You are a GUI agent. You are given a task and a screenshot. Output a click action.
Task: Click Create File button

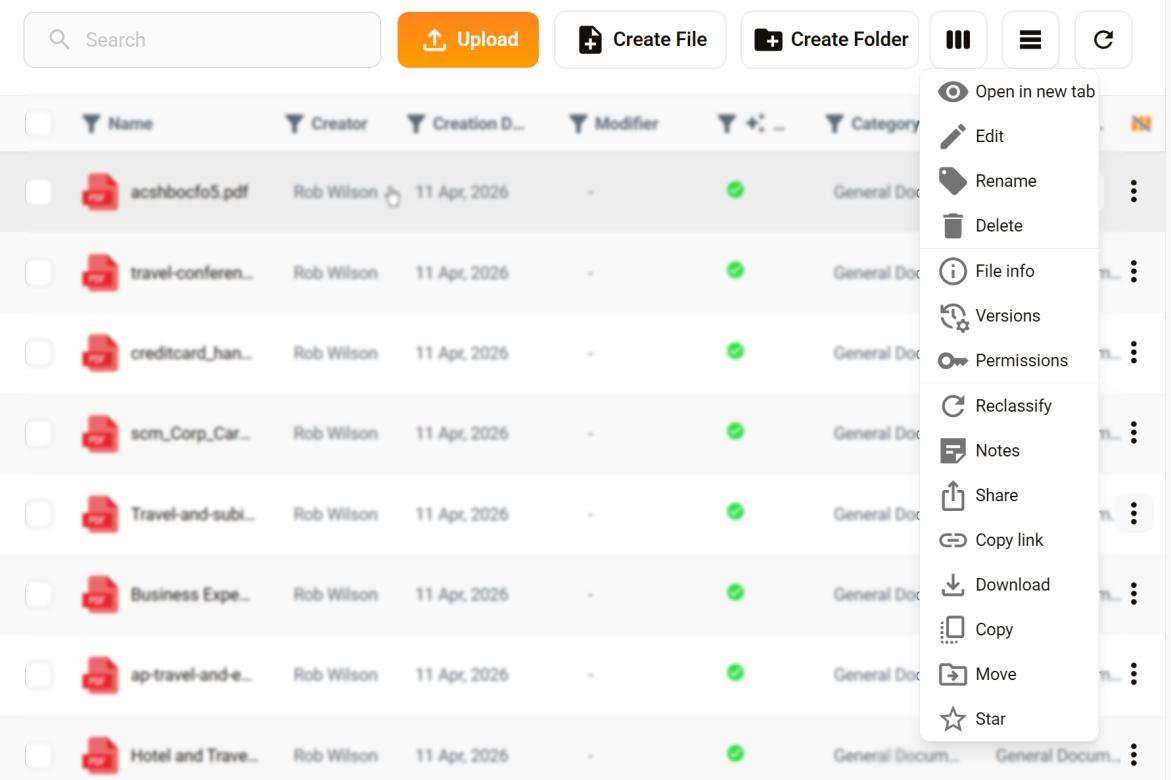(x=640, y=40)
